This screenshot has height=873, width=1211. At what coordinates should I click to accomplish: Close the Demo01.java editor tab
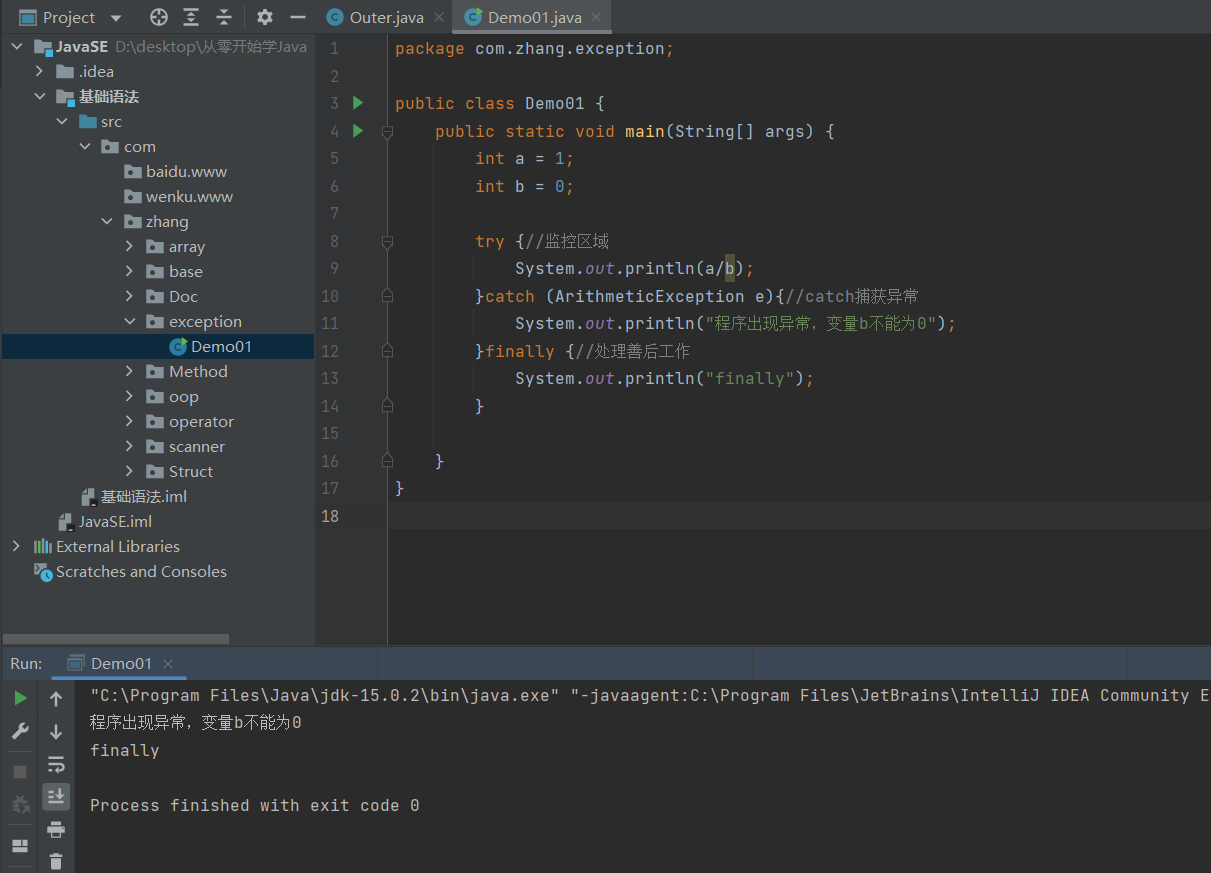pos(596,18)
